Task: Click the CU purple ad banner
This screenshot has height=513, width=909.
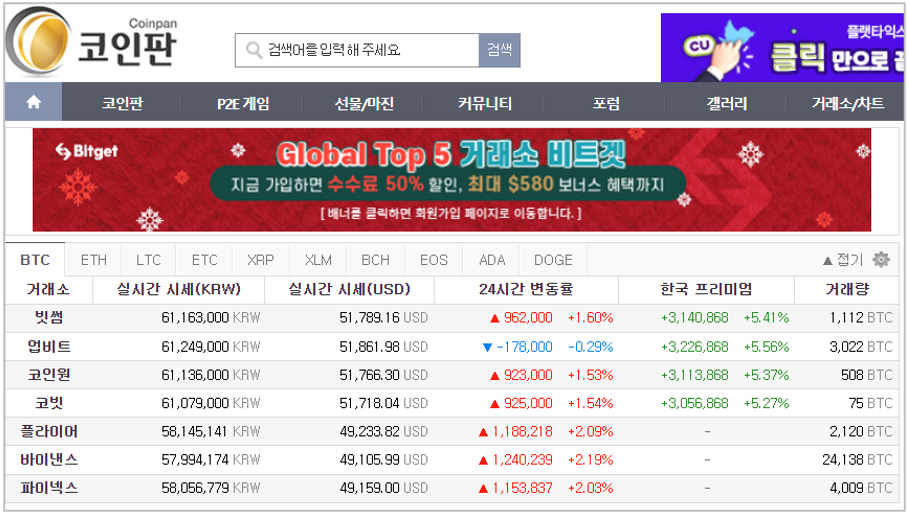Action: tap(782, 48)
